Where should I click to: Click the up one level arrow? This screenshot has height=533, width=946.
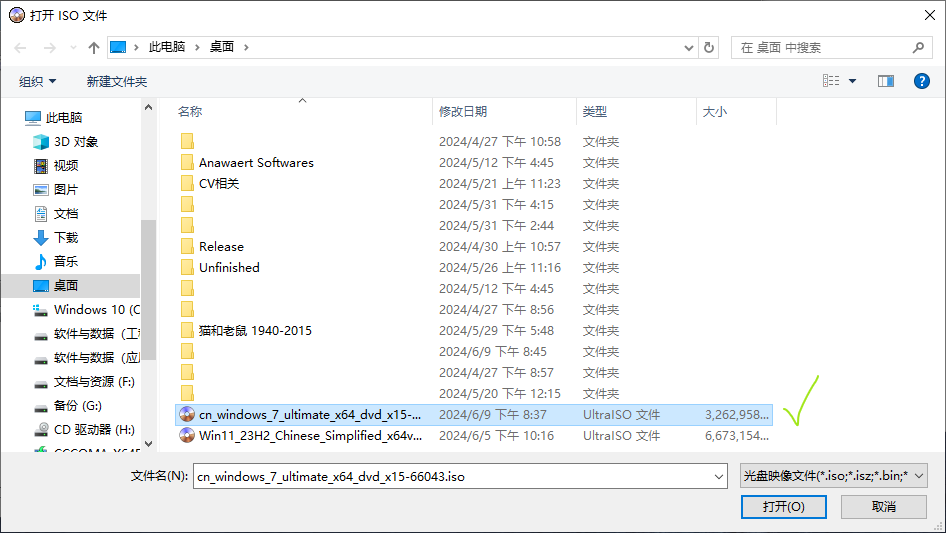[94, 48]
